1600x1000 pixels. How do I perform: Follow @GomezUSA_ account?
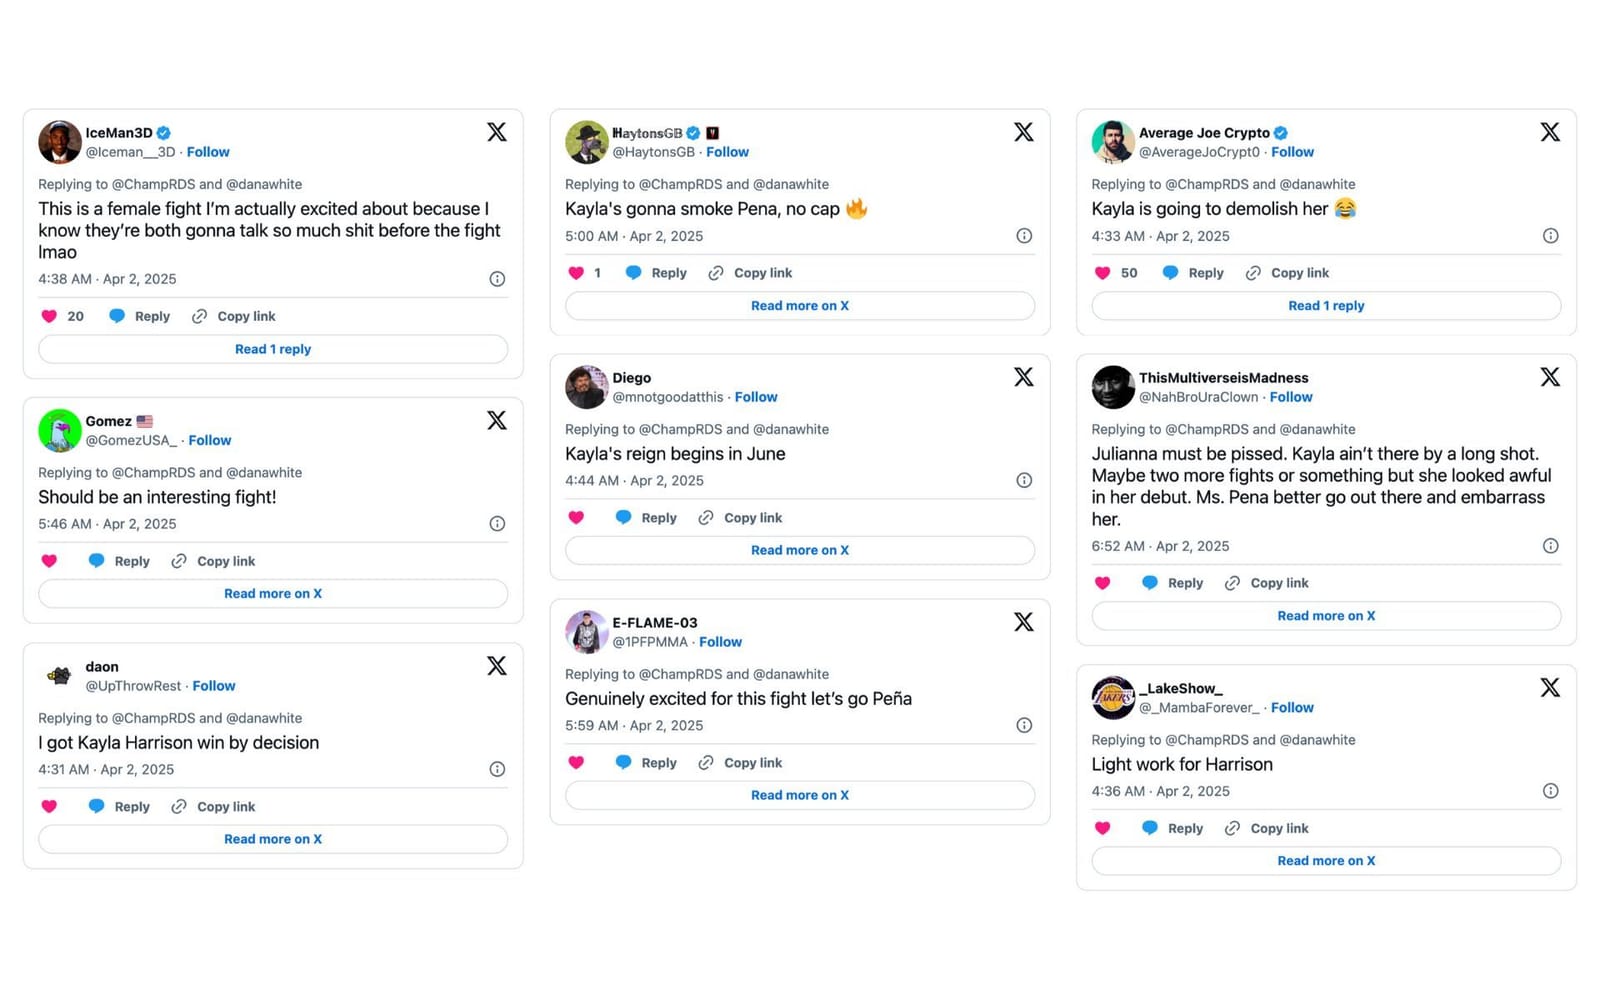click(x=209, y=440)
